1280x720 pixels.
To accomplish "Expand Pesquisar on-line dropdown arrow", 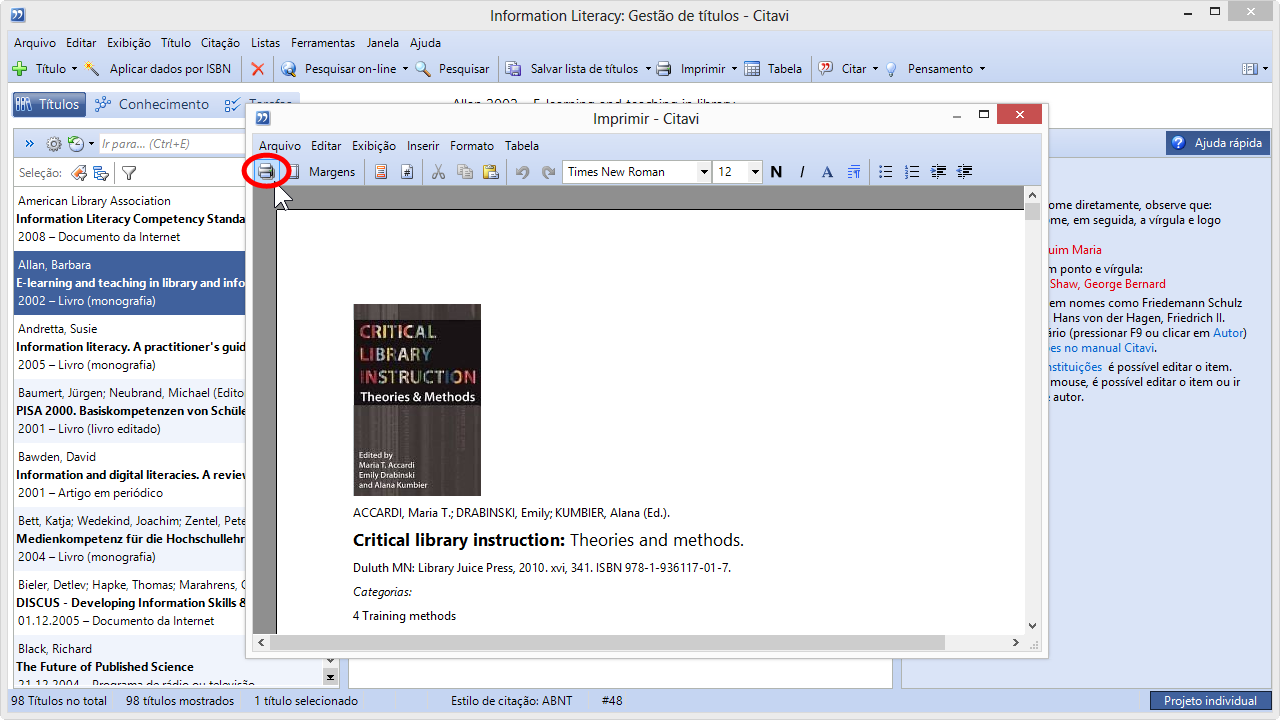I will pyautogui.click(x=405, y=69).
